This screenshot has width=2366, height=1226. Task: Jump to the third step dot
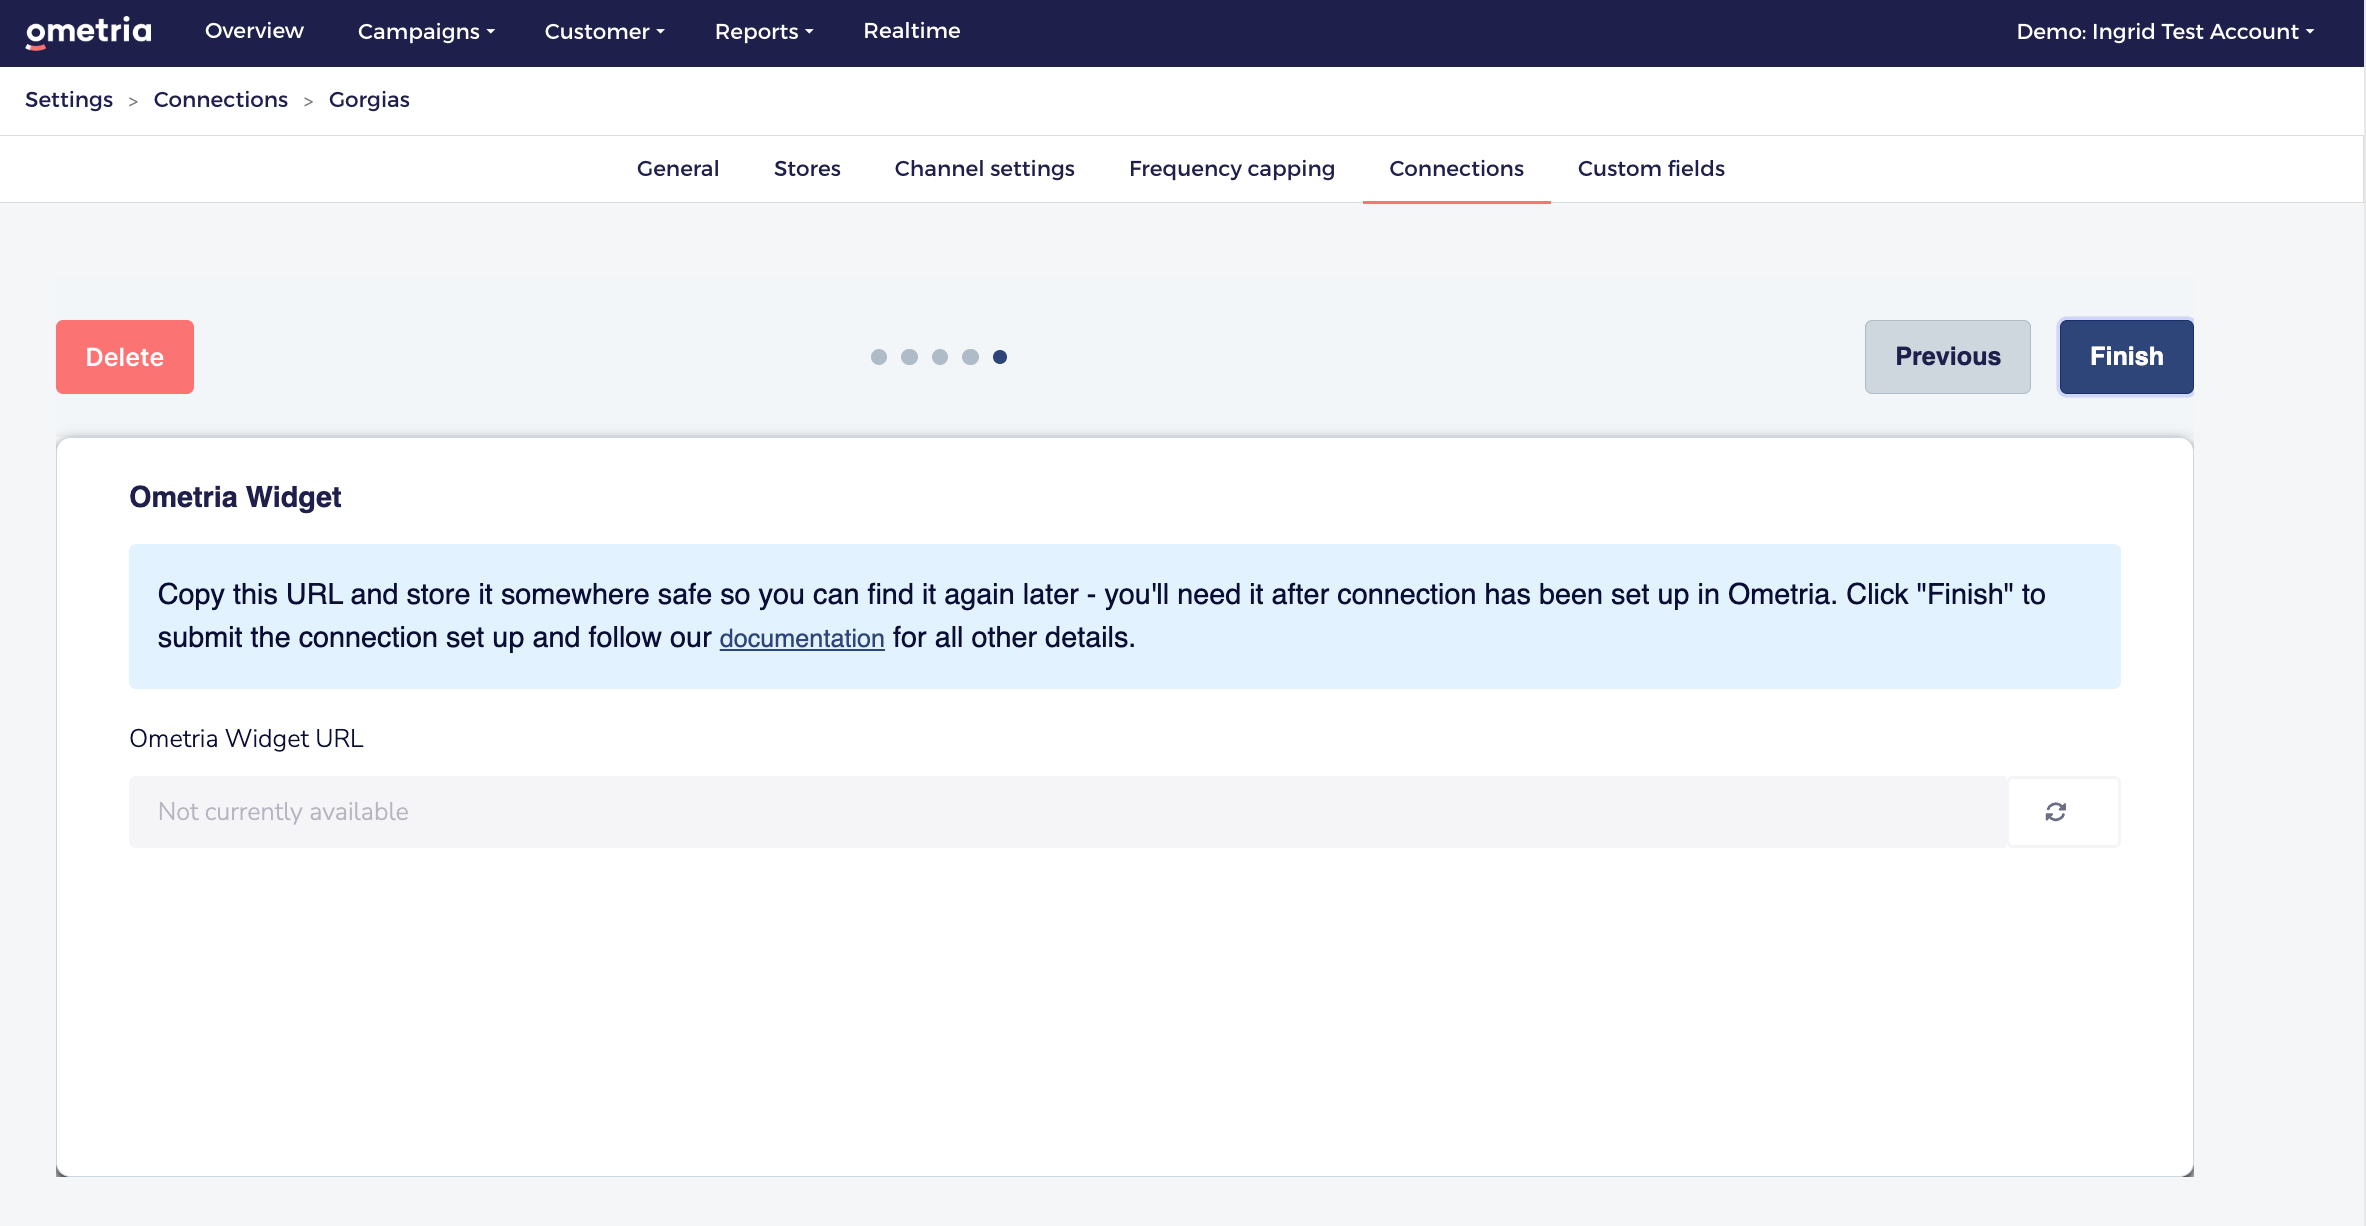click(940, 357)
